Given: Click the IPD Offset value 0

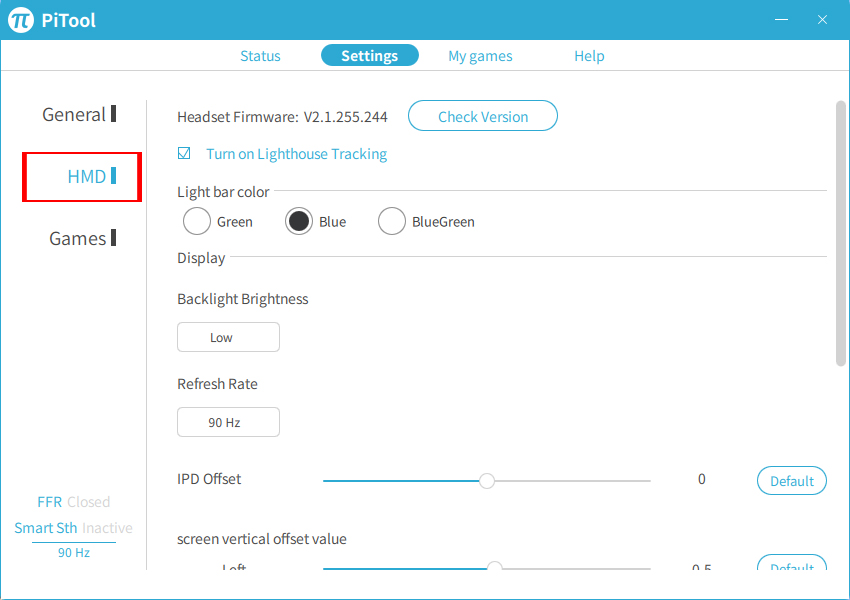Looking at the screenshot, I should click(x=701, y=479).
